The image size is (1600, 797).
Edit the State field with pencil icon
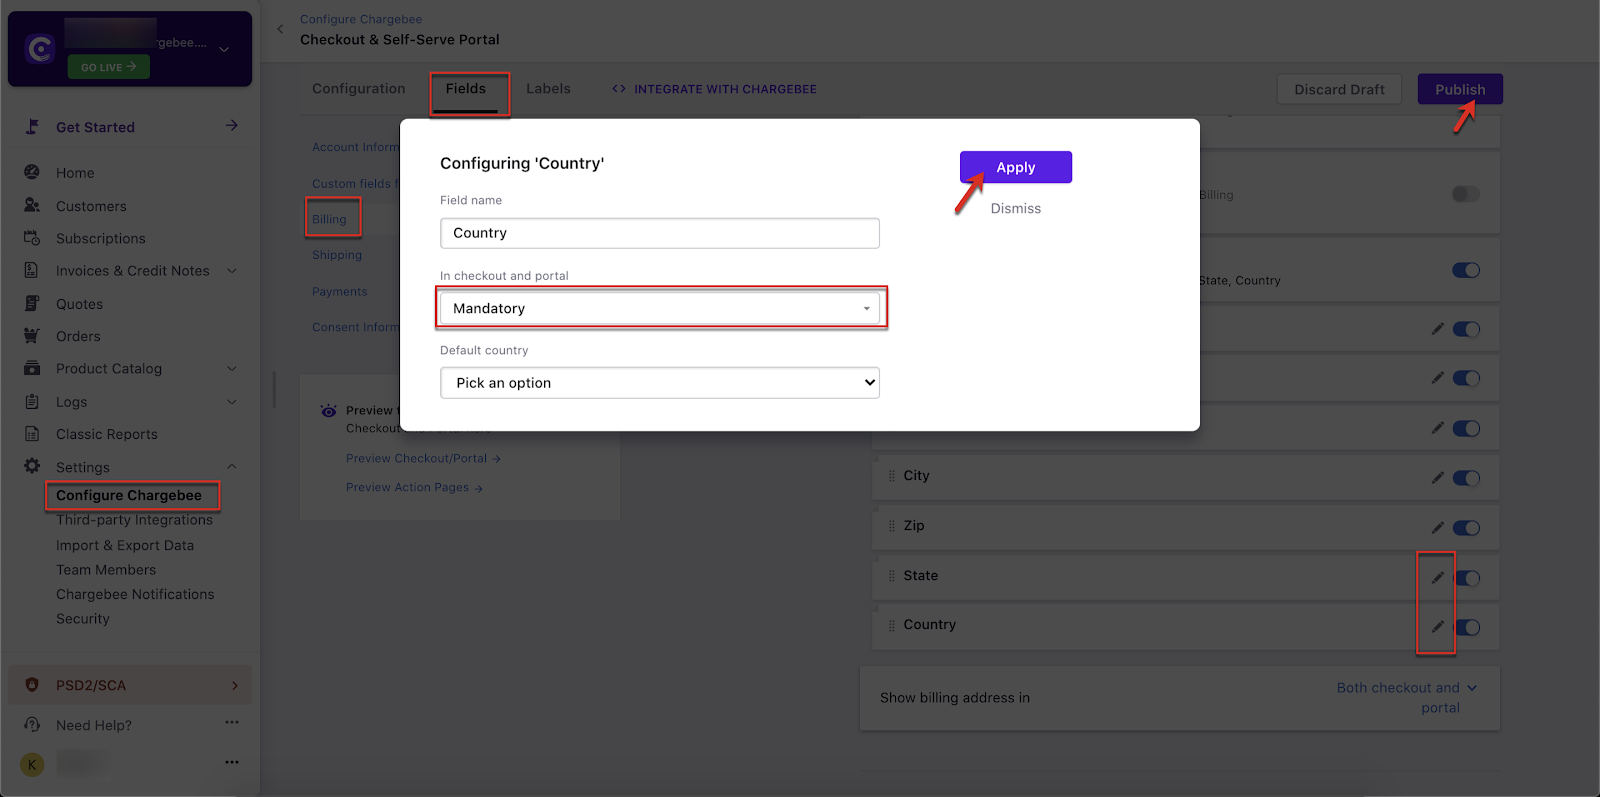(1437, 578)
